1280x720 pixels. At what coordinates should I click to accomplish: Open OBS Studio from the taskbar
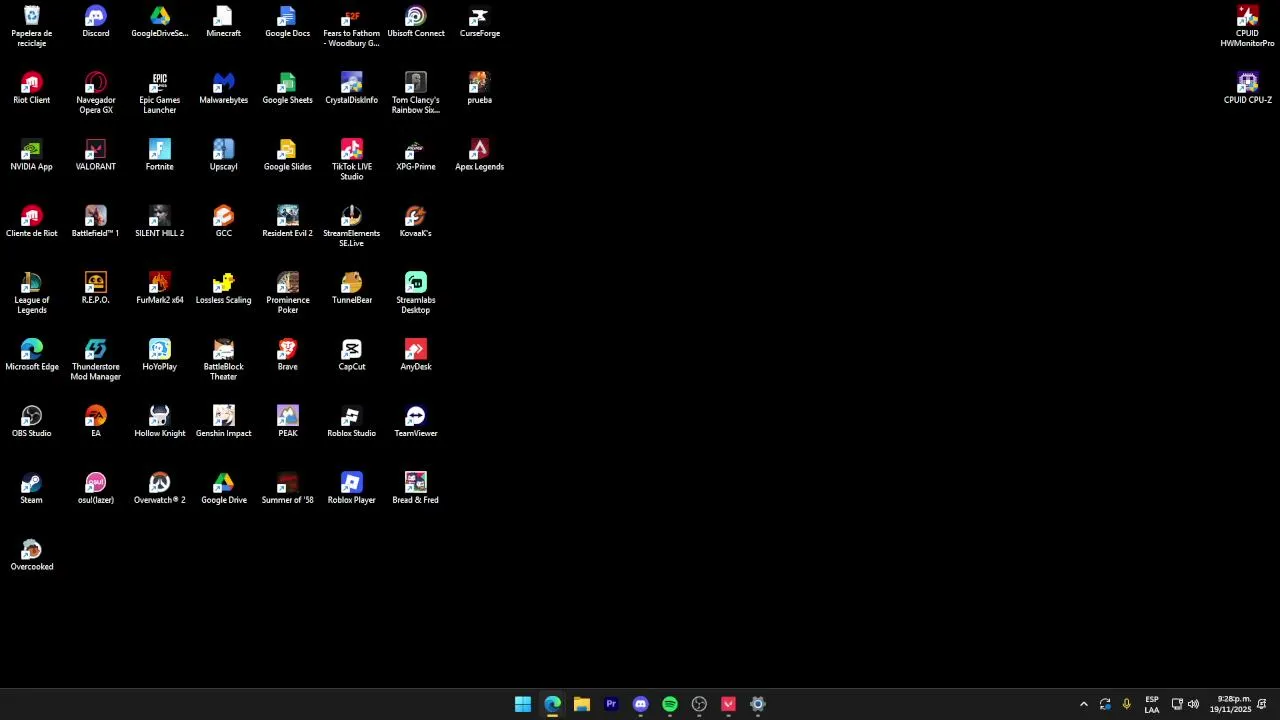[699, 704]
